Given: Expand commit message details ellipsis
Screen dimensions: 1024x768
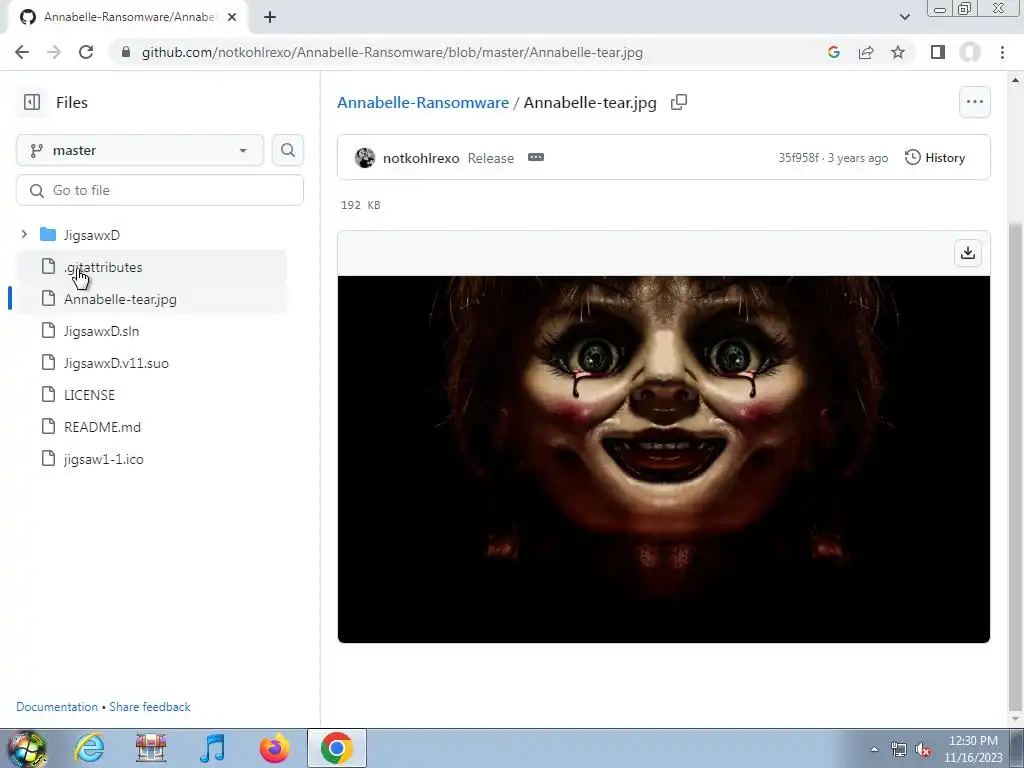Looking at the screenshot, I should pyautogui.click(x=536, y=157).
